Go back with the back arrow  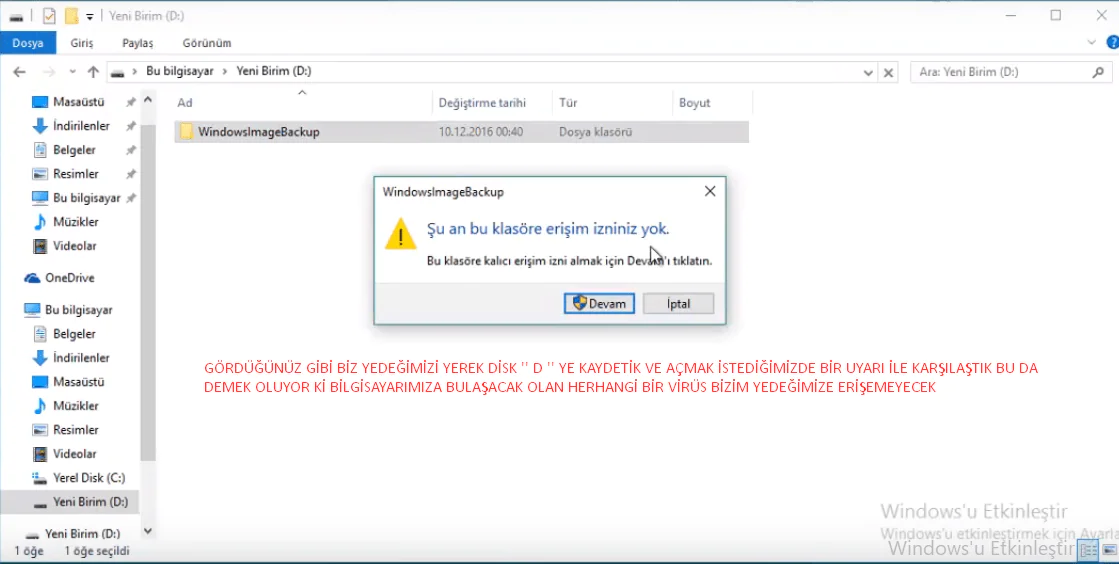point(19,71)
